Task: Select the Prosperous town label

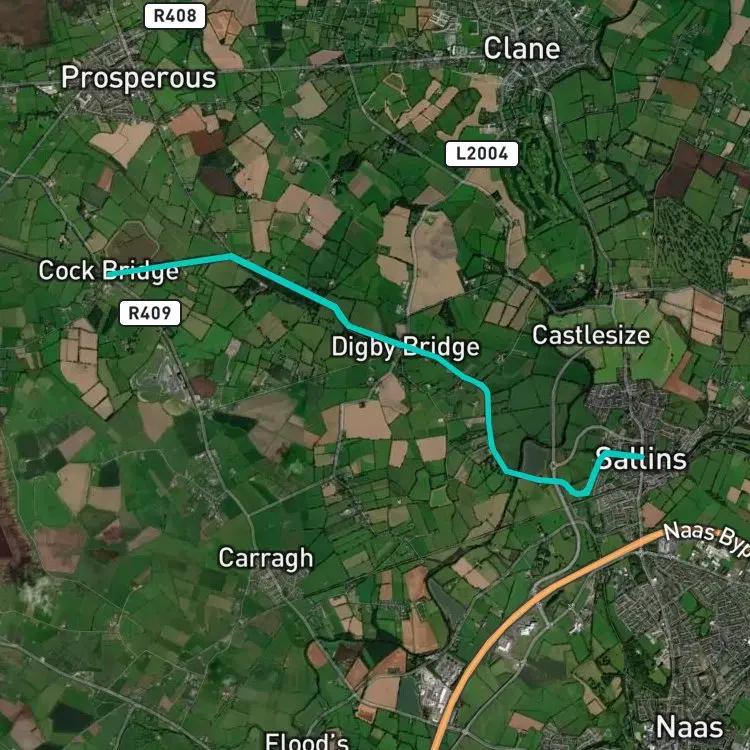Action: 139,78
